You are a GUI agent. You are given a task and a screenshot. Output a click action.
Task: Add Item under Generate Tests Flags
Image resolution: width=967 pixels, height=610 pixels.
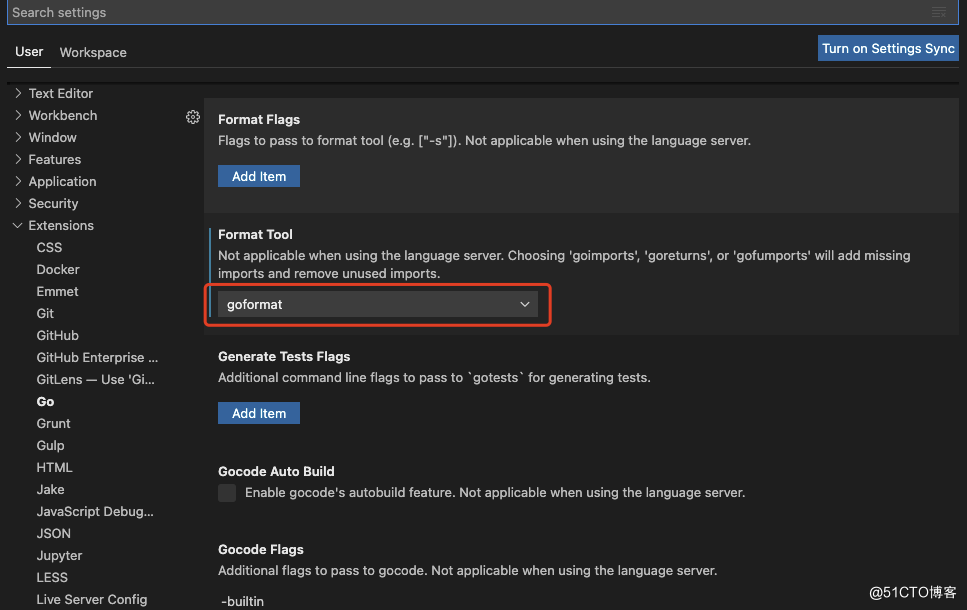point(259,413)
